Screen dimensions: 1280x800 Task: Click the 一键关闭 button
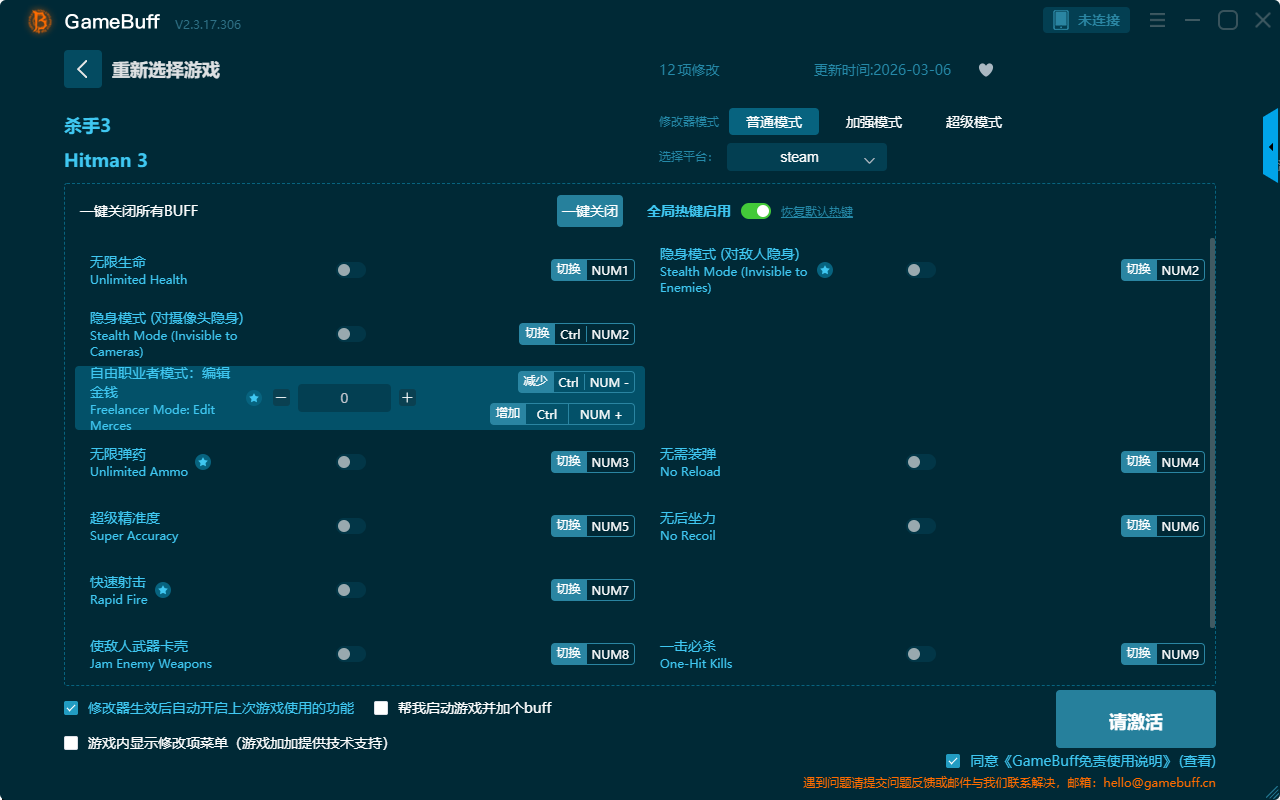(x=589, y=211)
